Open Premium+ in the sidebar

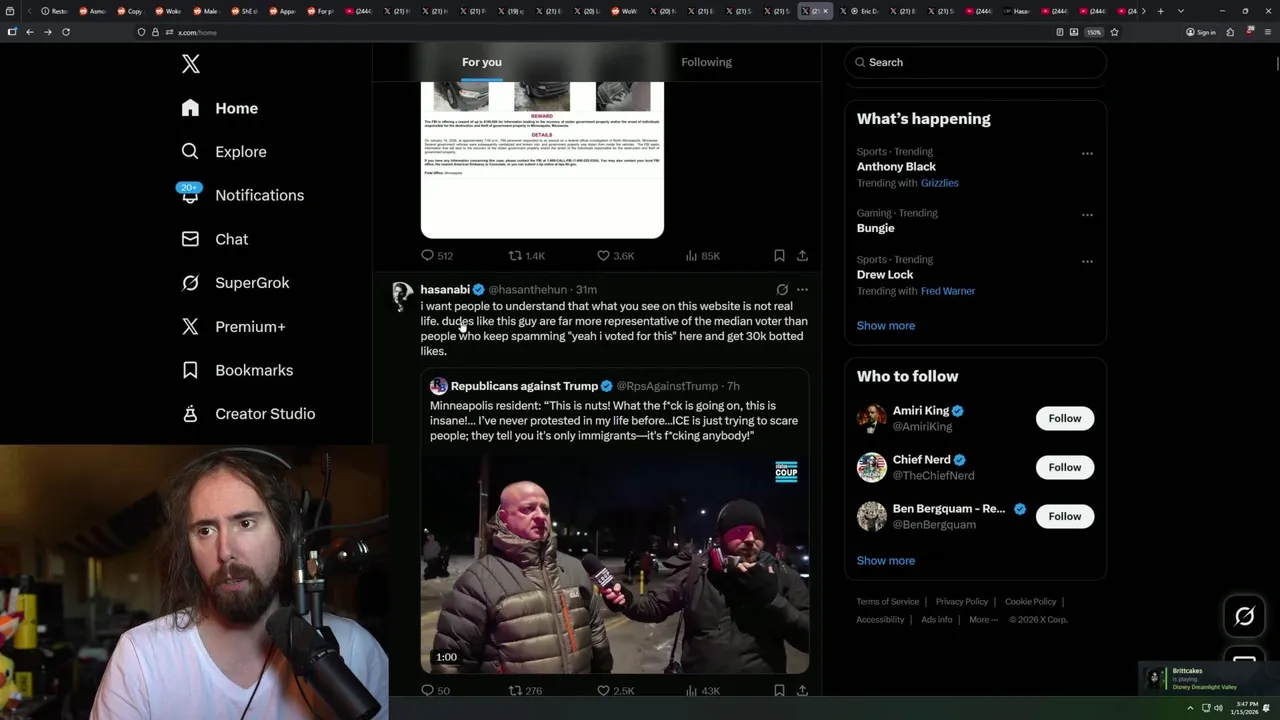pos(234,326)
